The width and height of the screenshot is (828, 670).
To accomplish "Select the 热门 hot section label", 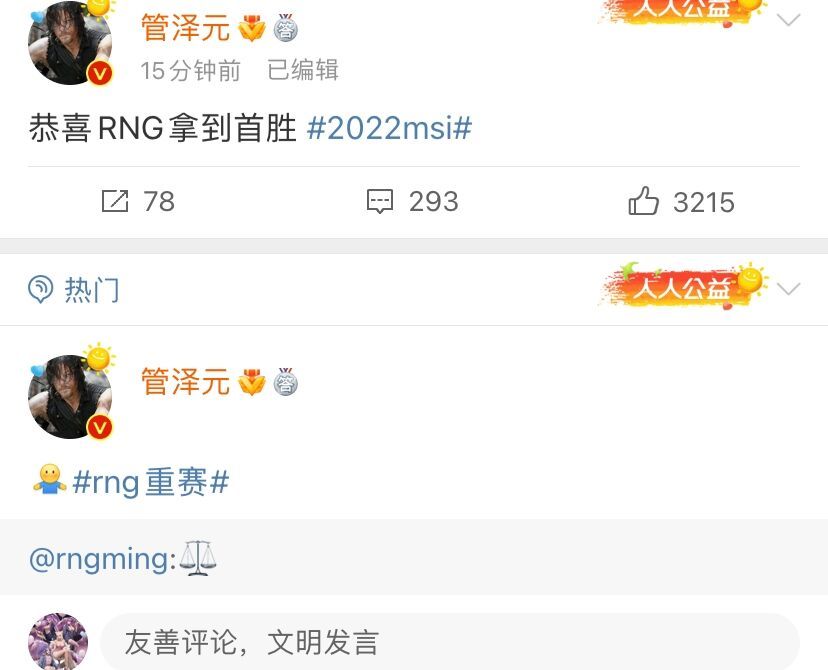I will tap(92, 290).
